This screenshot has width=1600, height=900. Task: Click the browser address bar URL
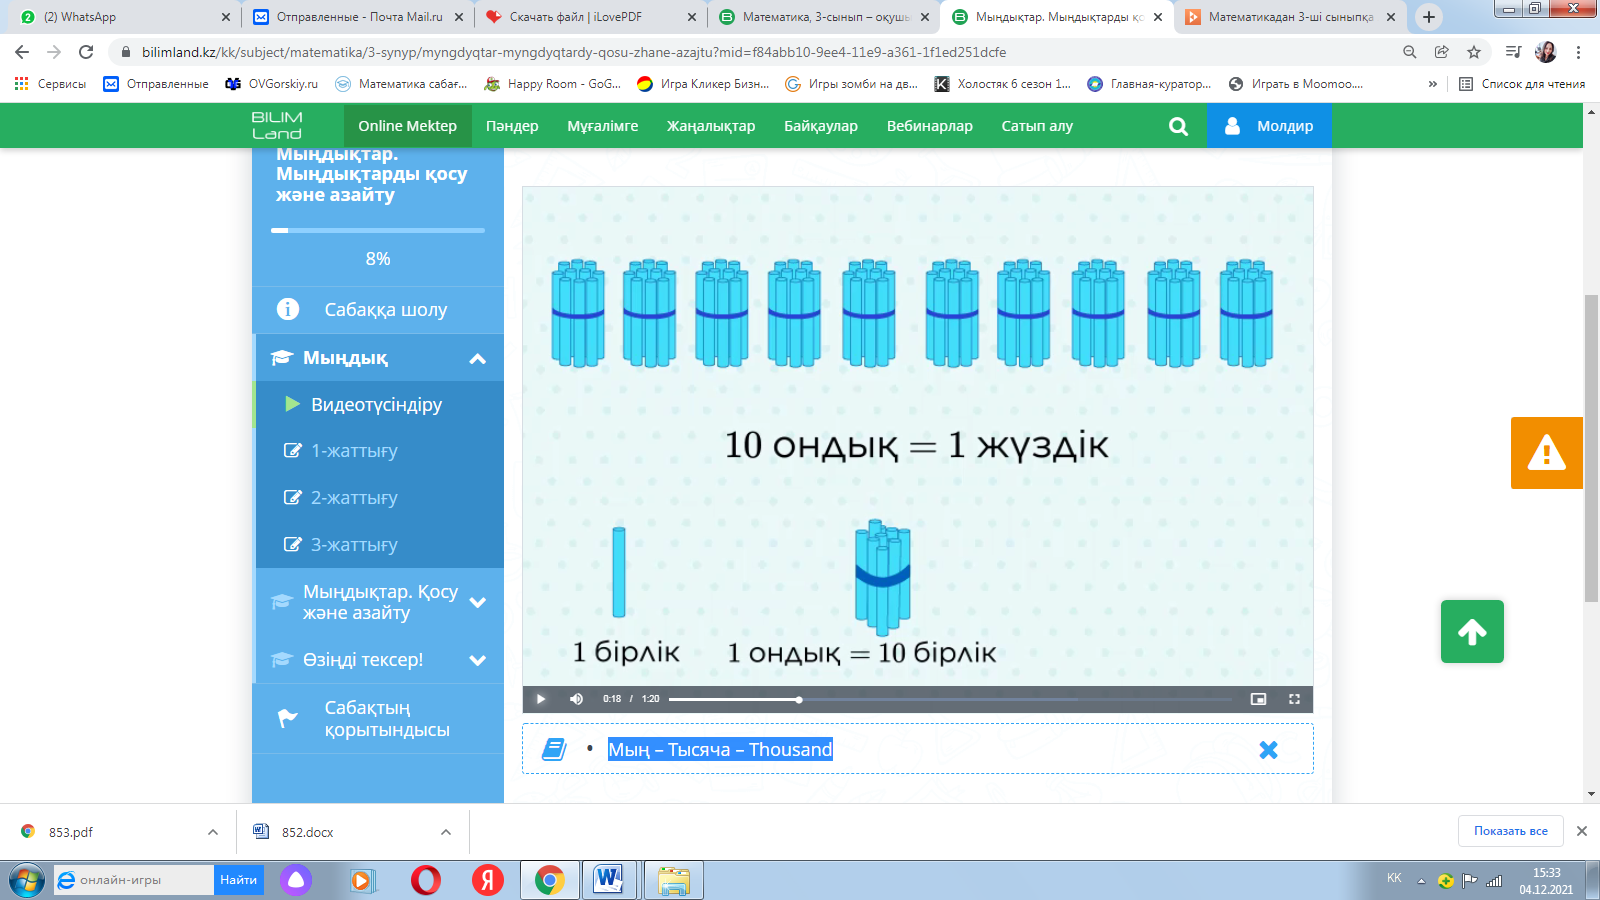coord(574,52)
